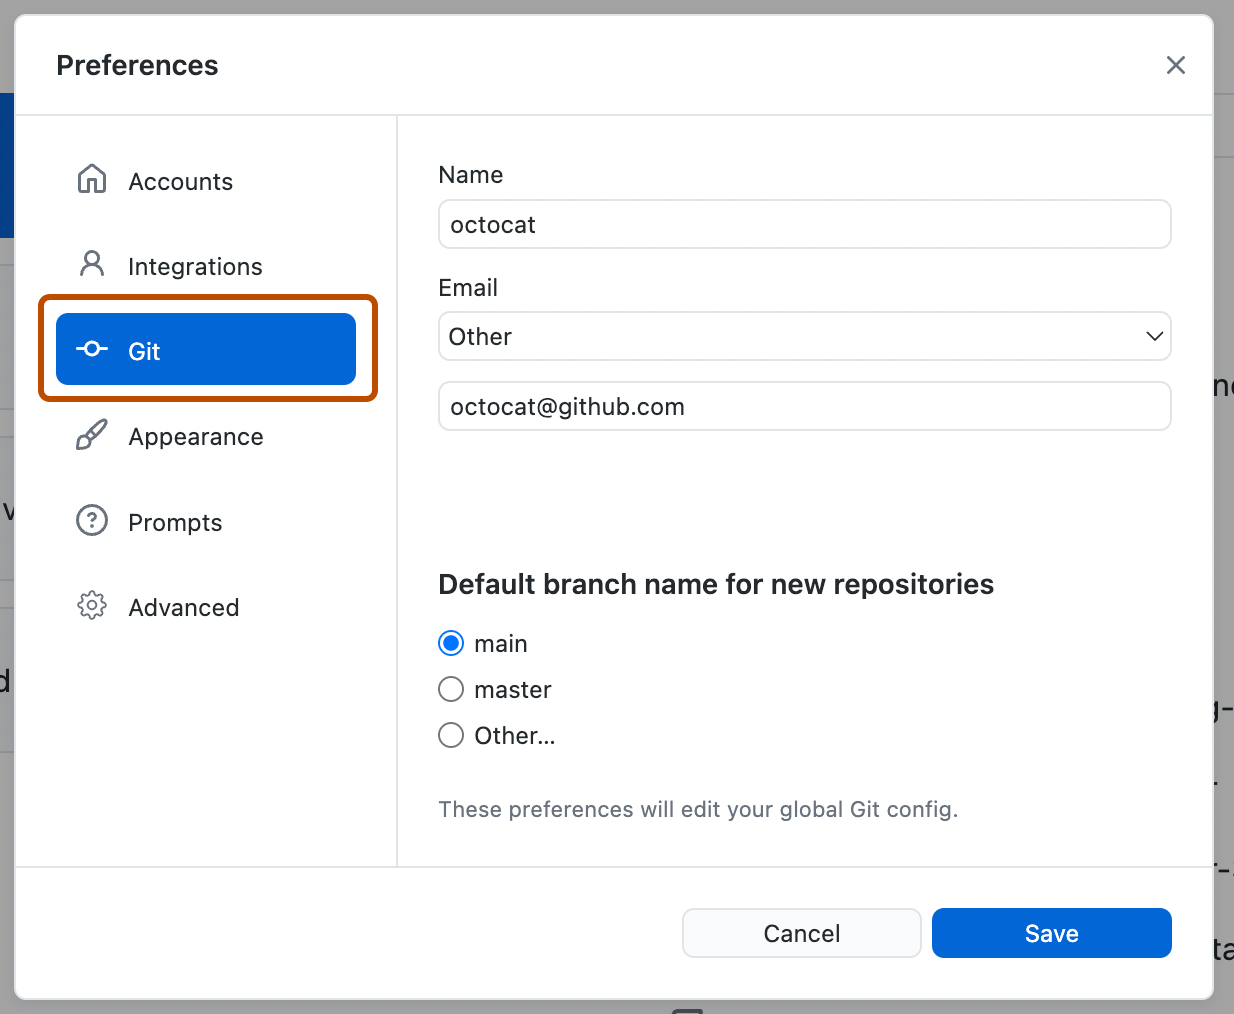Image resolution: width=1234 pixels, height=1014 pixels.
Task: Click the Integrations person icon
Action: pos(92,264)
